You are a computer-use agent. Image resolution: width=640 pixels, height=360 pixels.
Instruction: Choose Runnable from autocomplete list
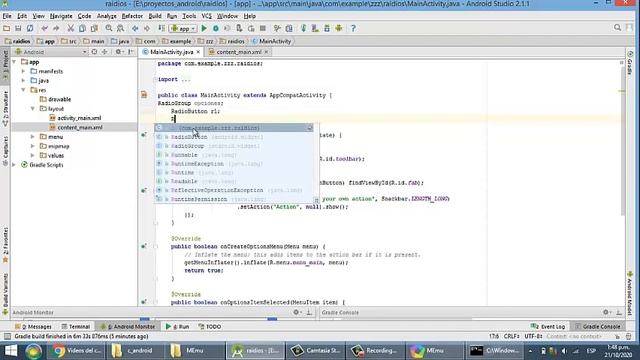(x=234, y=155)
